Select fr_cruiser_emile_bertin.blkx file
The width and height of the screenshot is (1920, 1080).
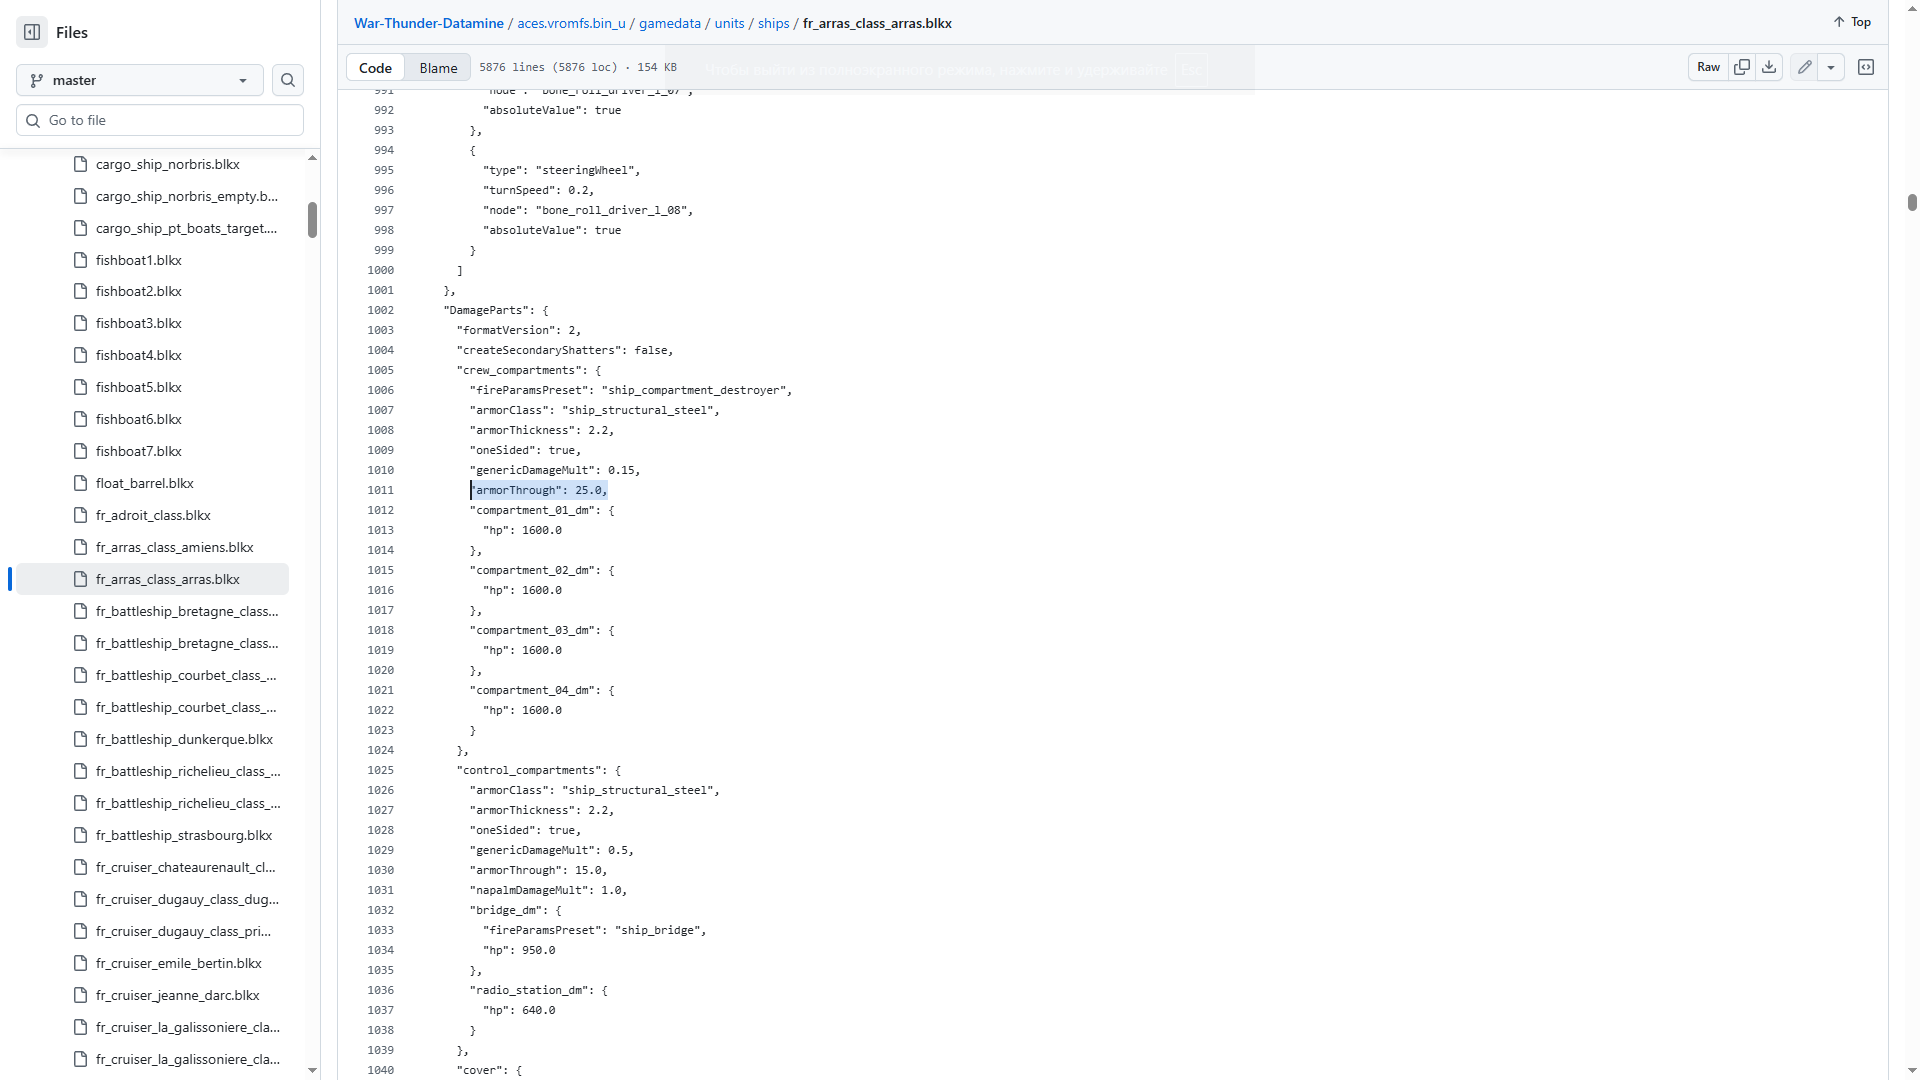click(x=178, y=963)
